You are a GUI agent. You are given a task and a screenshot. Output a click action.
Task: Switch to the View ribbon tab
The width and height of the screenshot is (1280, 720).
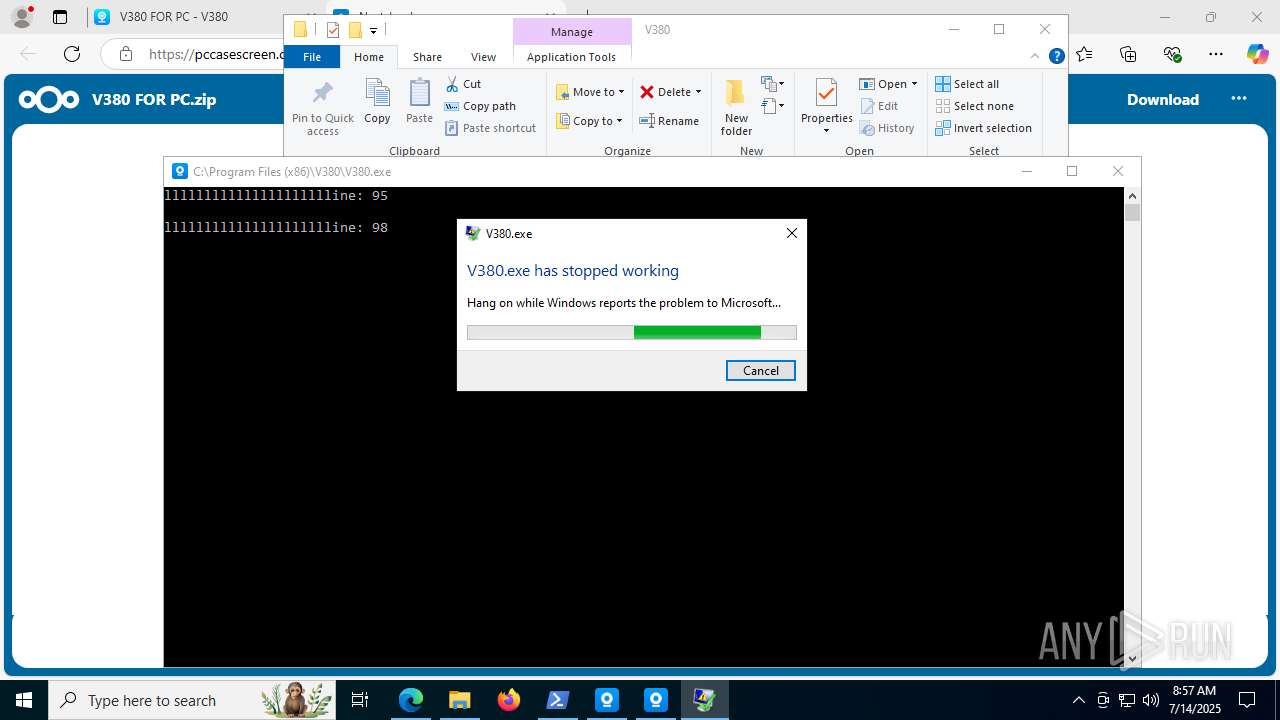click(x=483, y=57)
